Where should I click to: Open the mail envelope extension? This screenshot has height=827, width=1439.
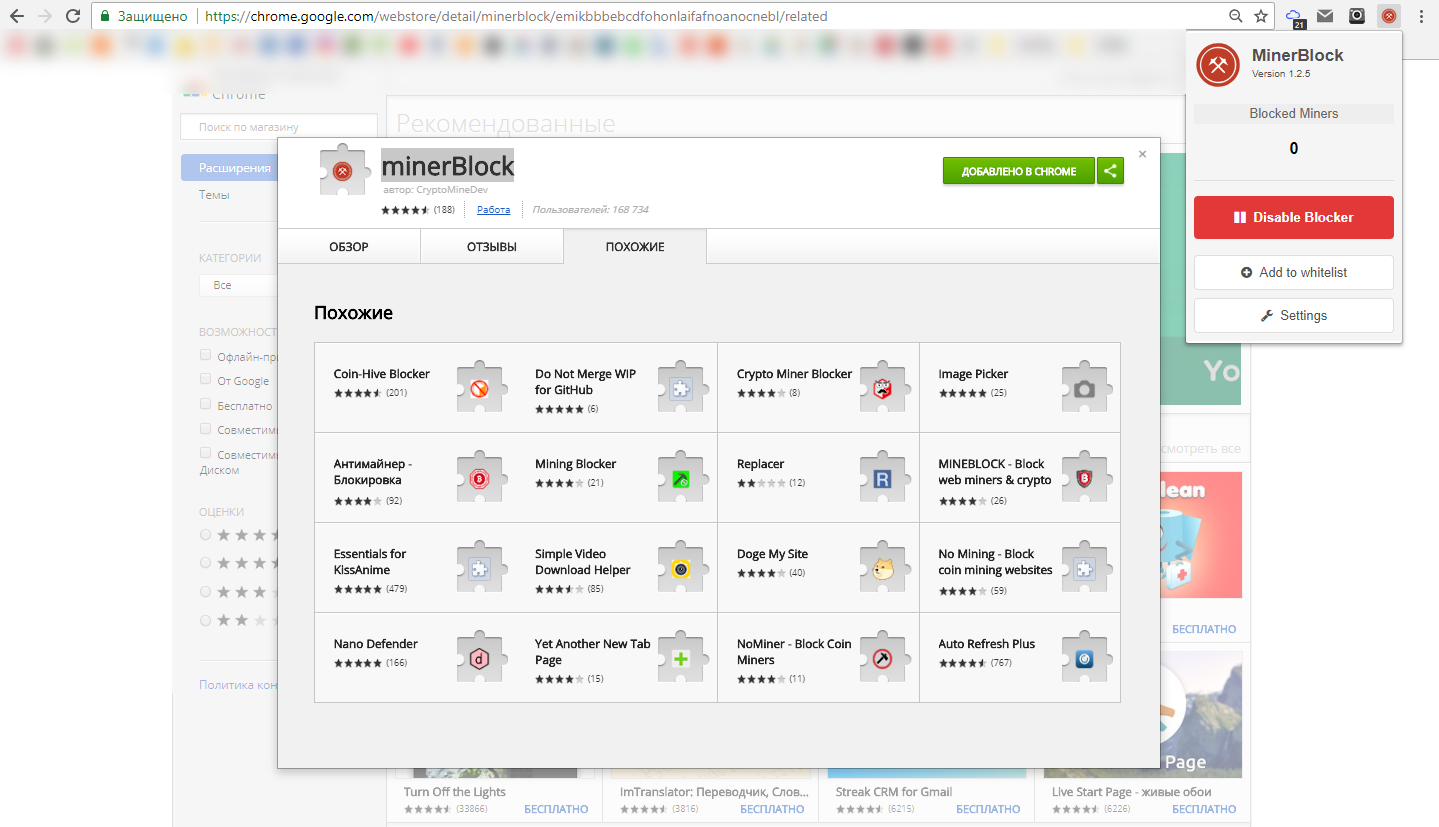(x=1325, y=16)
